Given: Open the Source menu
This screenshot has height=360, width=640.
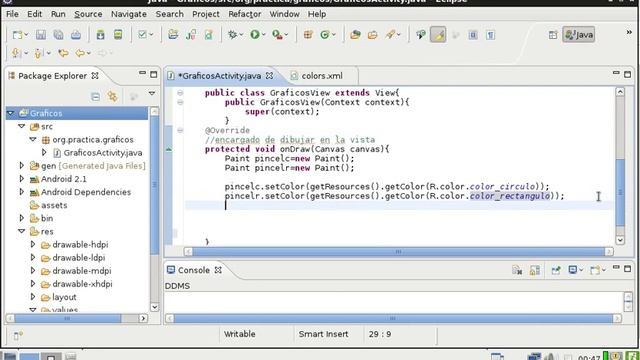Looking at the screenshot, I should tap(88, 14).
